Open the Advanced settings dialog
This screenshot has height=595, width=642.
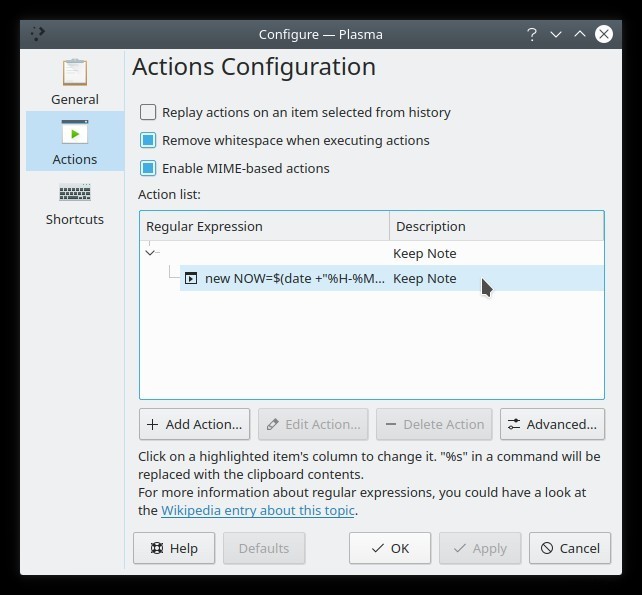552,424
